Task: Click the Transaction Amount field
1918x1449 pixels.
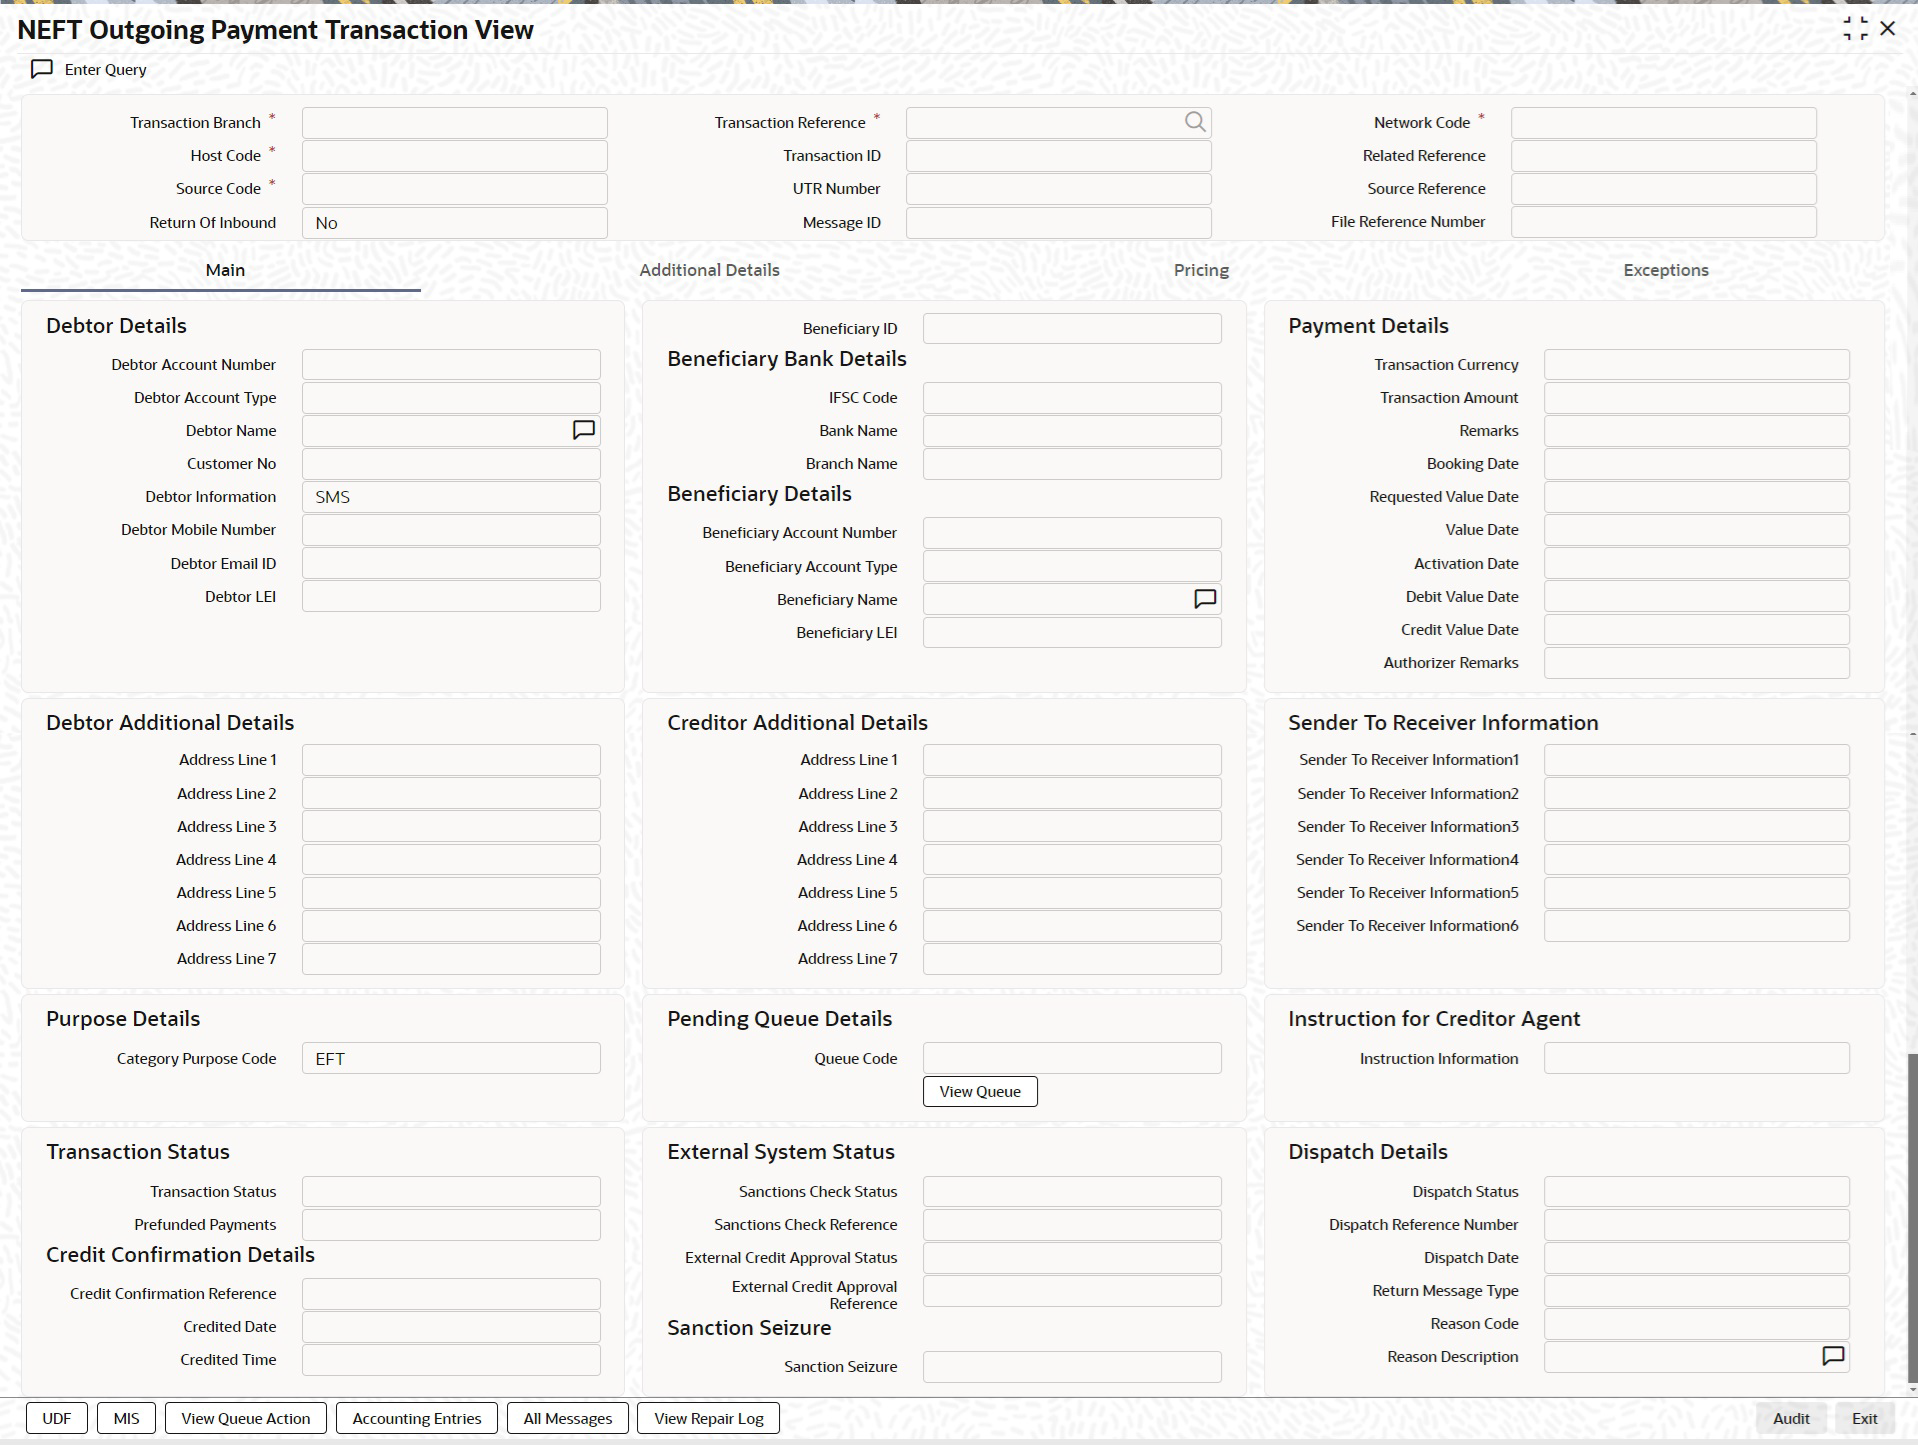Action: (x=1696, y=398)
